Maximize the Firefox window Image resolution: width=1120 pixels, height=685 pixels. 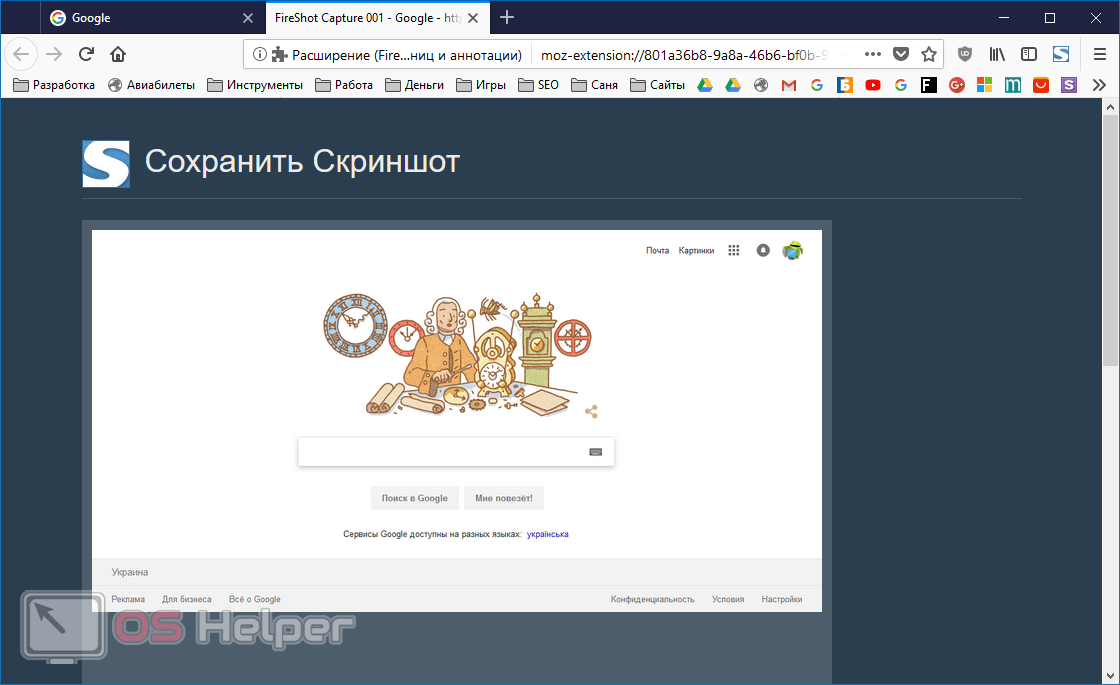1049,18
